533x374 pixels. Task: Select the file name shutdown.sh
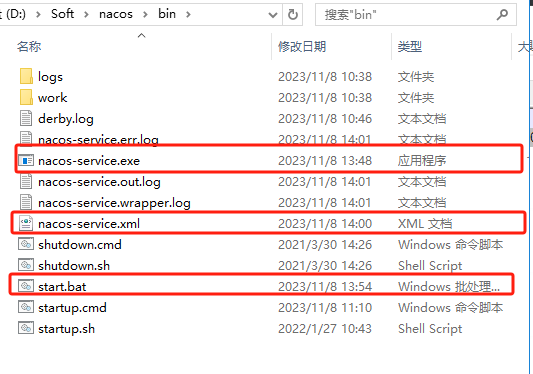pos(74,266)
